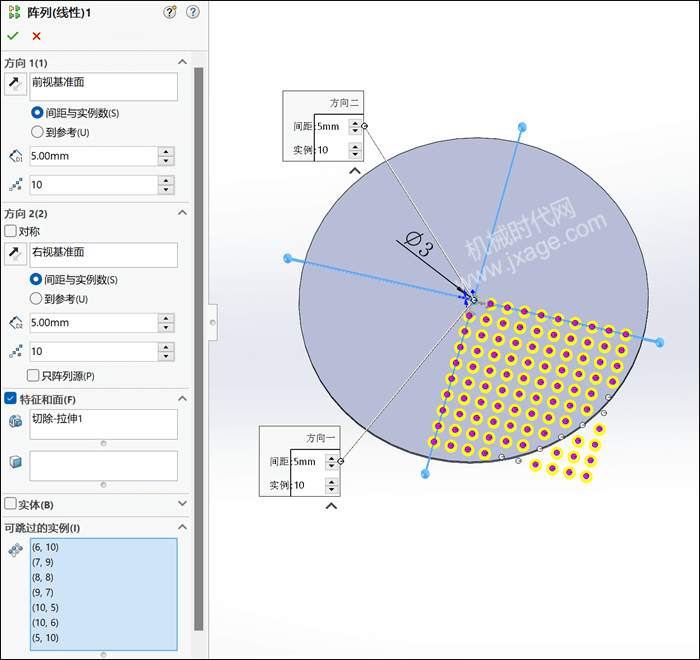
Task: Collapse the 方向二 callout chevron
Action: coord(355,171)
